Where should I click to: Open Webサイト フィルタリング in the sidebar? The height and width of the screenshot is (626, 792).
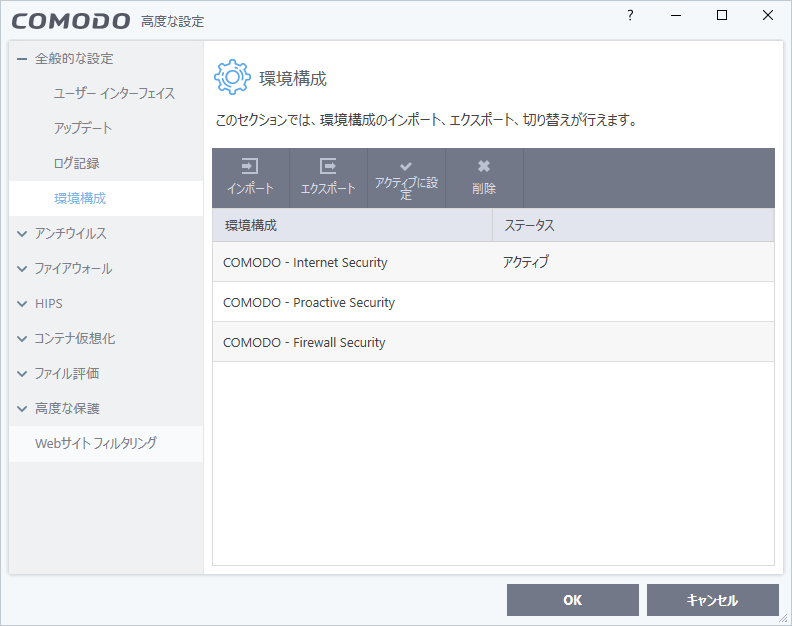(x=96, y=443)
